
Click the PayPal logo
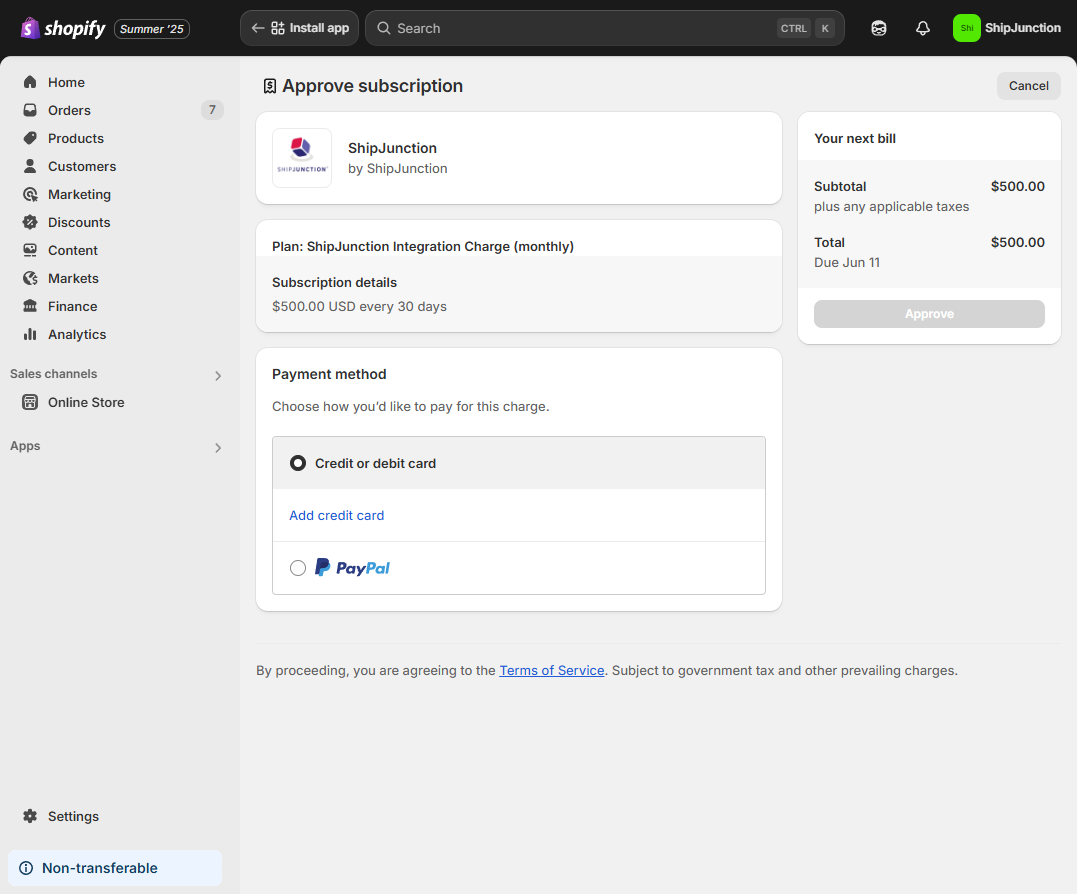tap(352, 568)
